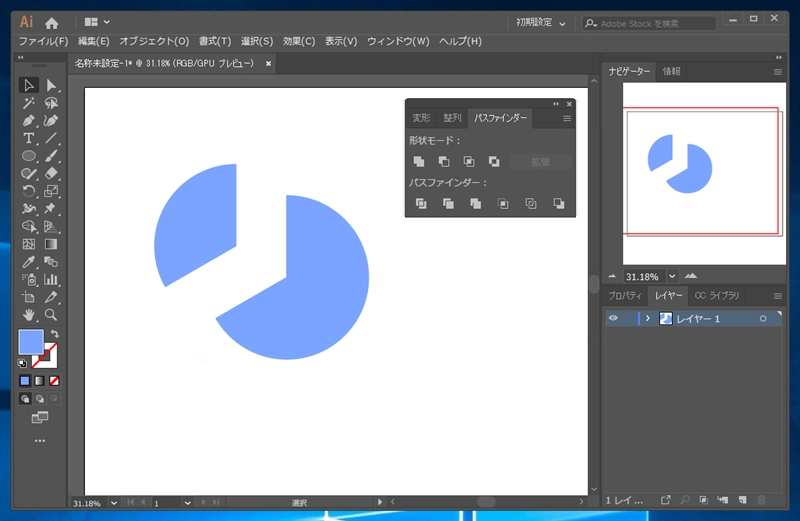Screen dimensions: 800x521
Task: Pick the Warp width tool
Action: [x=29, y=209]
